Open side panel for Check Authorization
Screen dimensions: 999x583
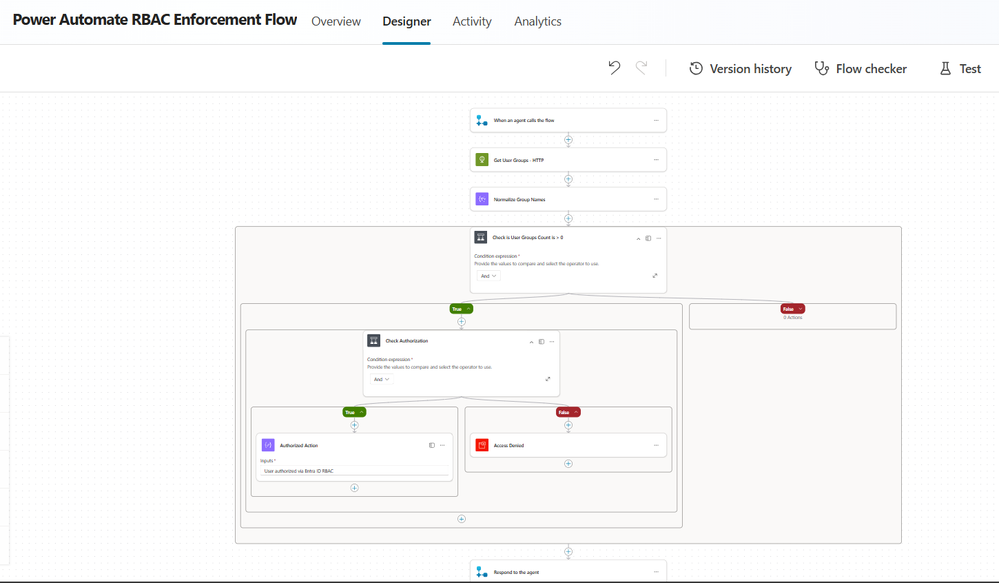pos(542,342)
